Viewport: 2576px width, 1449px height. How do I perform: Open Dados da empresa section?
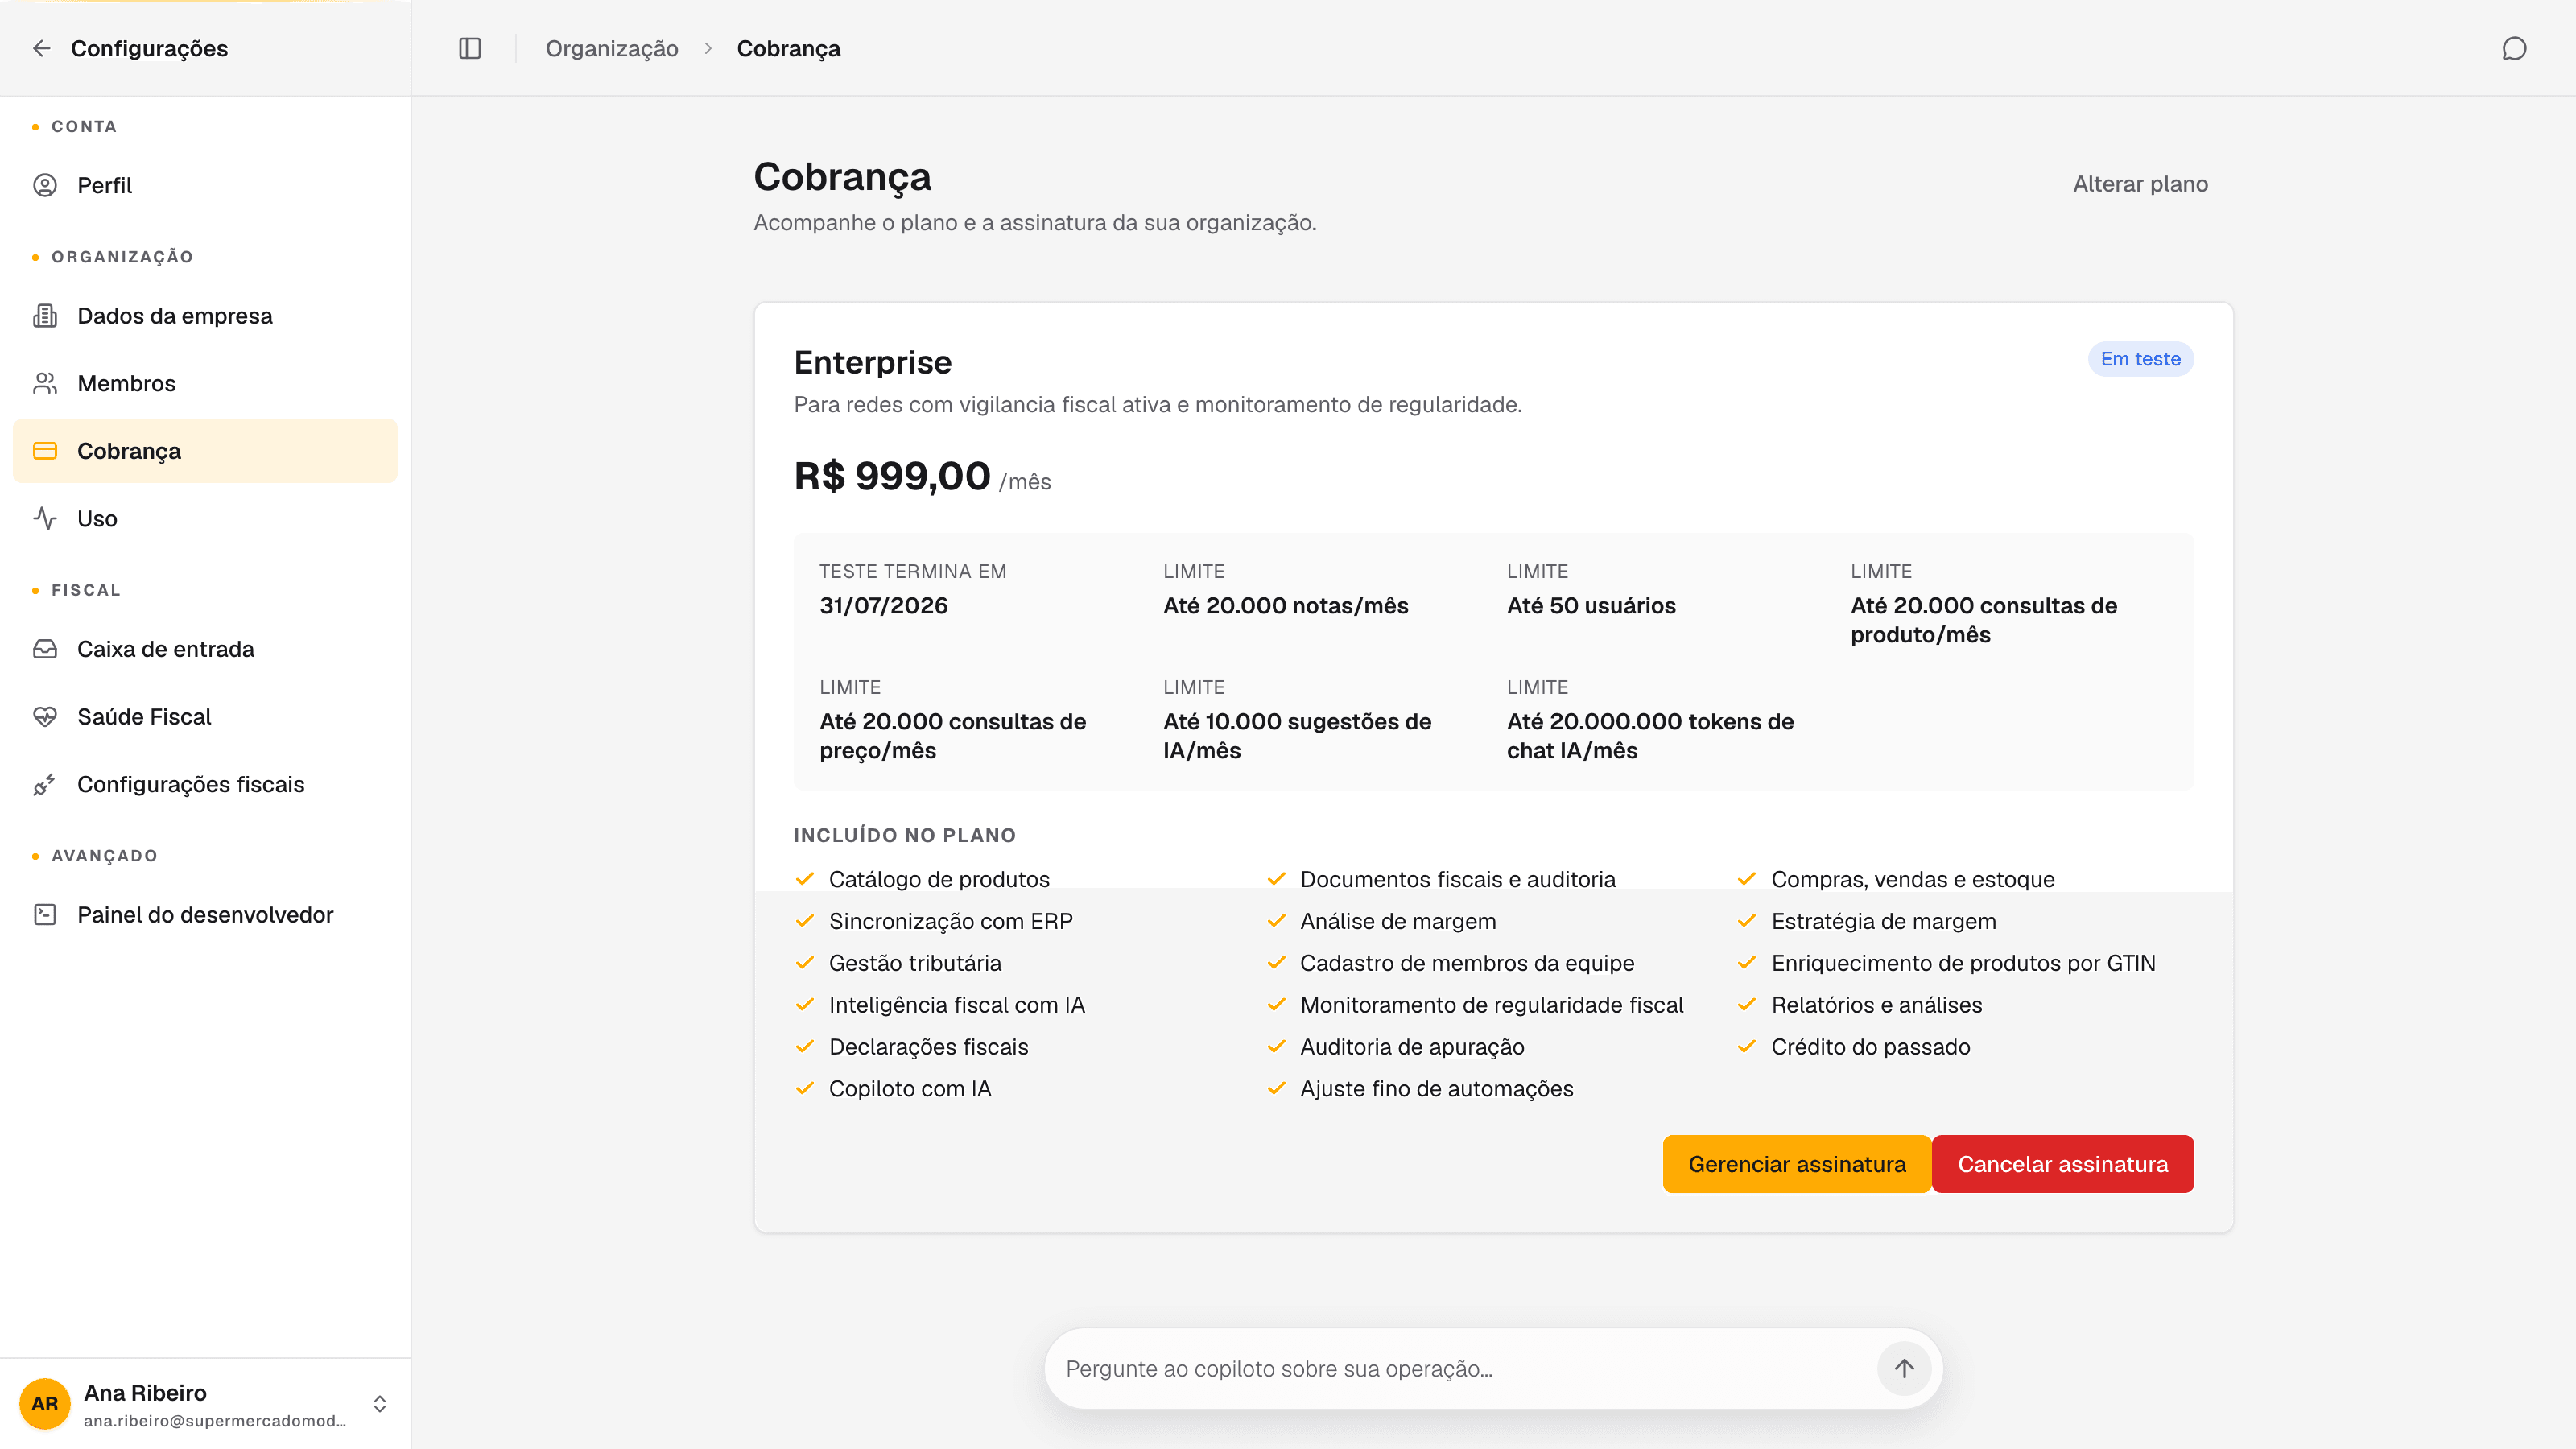205,316
